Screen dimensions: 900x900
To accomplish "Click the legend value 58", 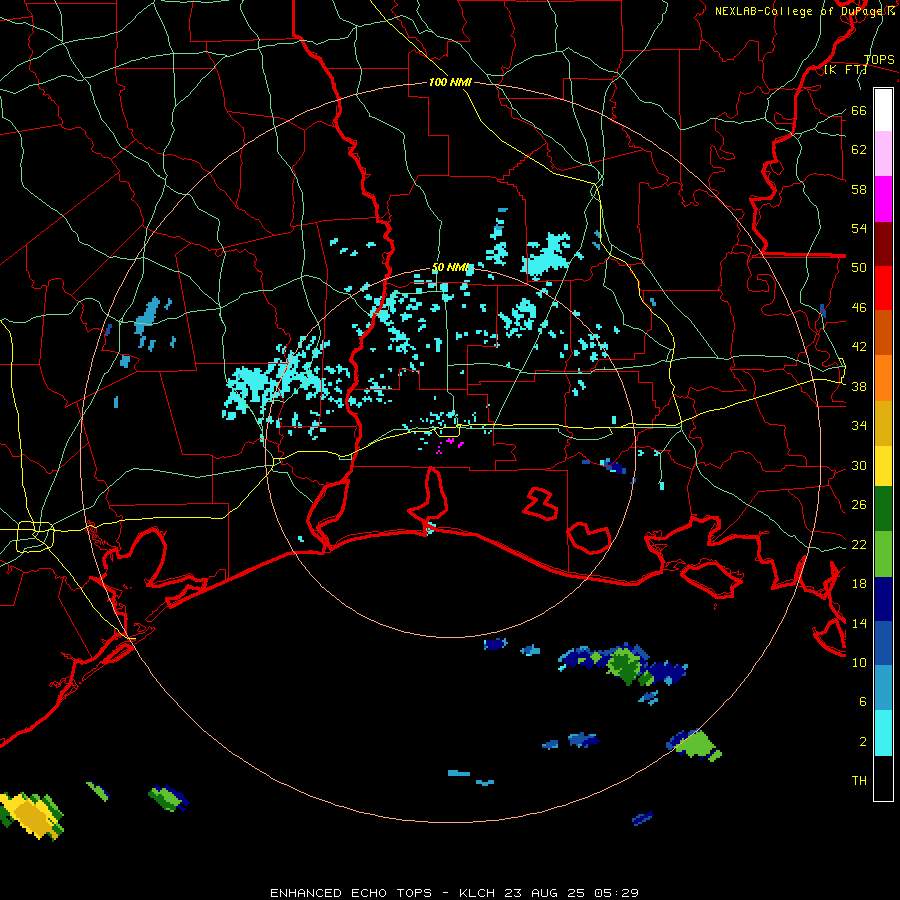I will [859, 189].
